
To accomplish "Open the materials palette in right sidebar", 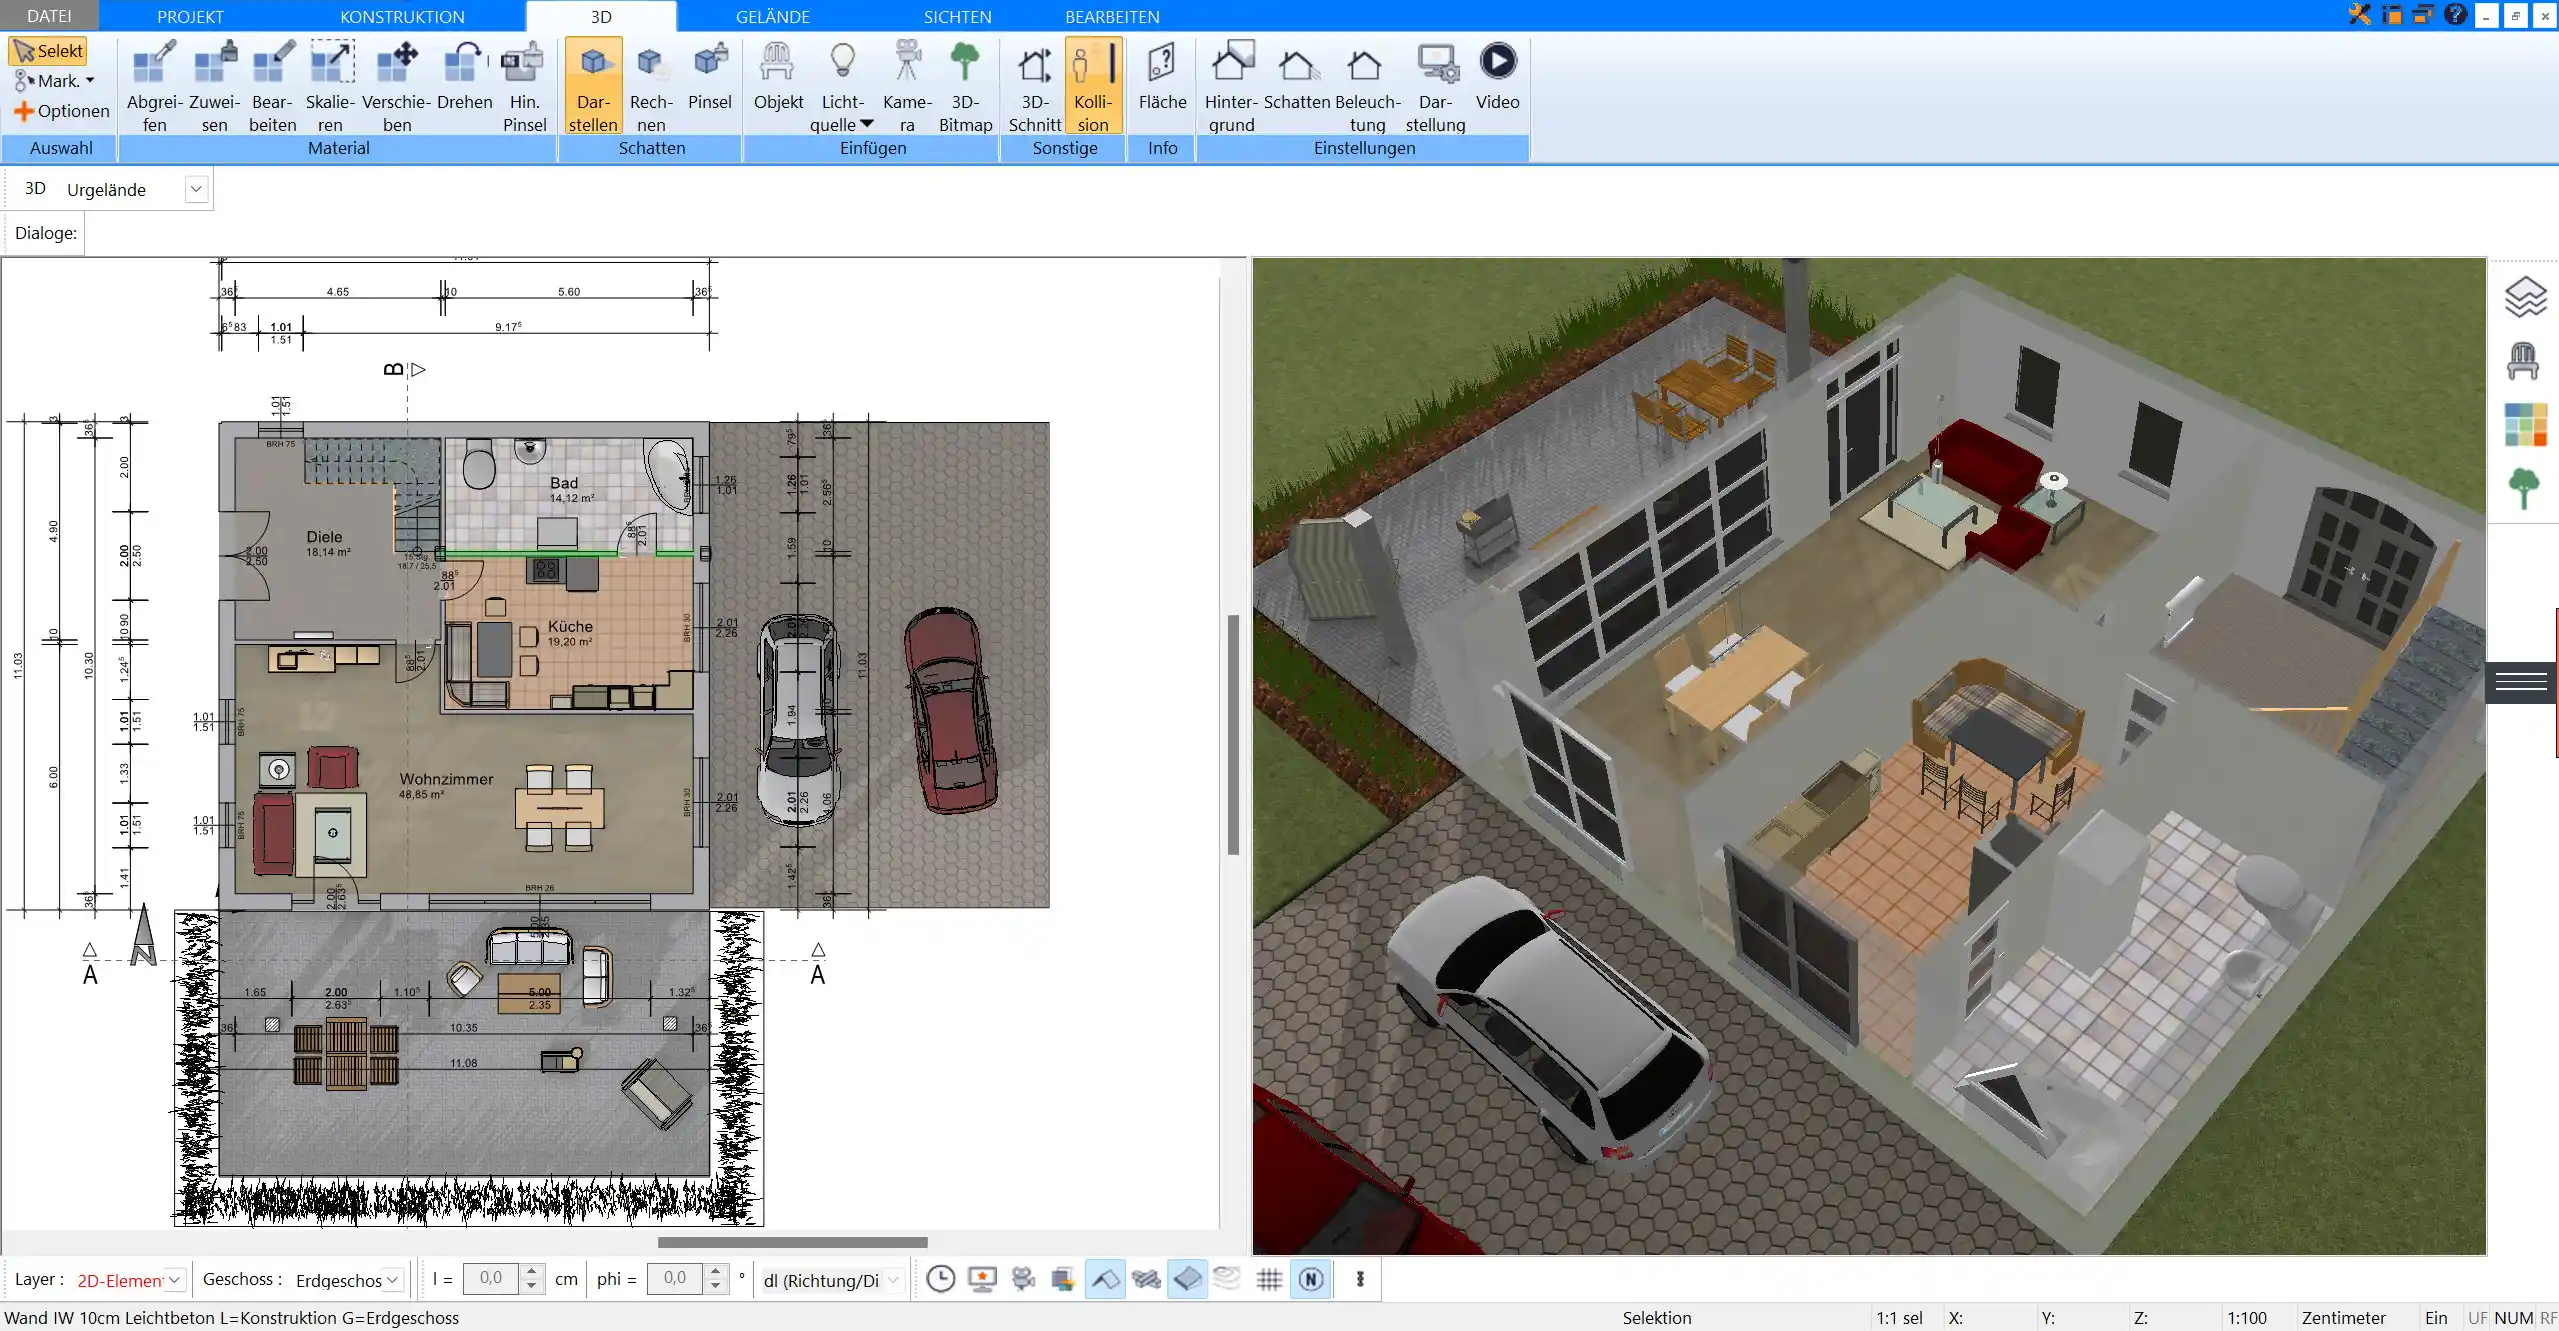I will [x=2525, y=425].
